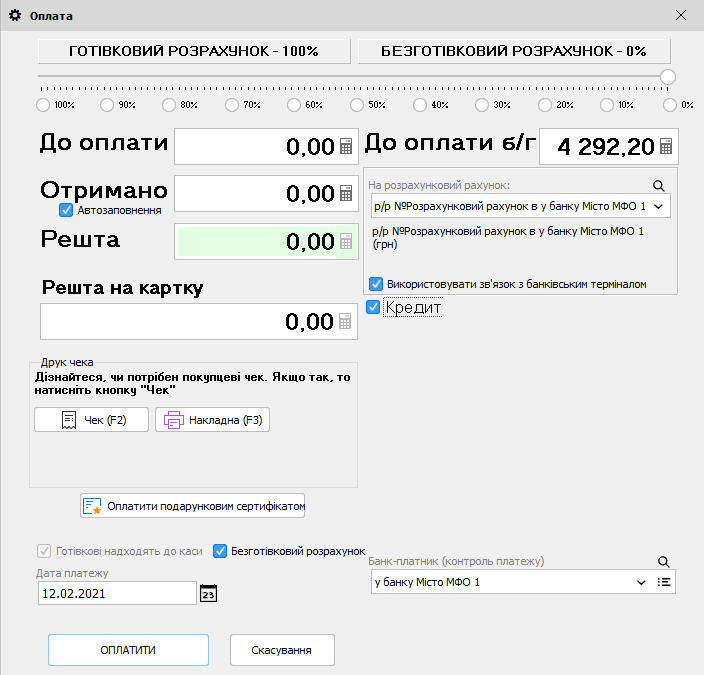Toggle the Автозаповнення checkbox
Image resolution: width=704 pixels, height=675 pixels.
(66, 210)
